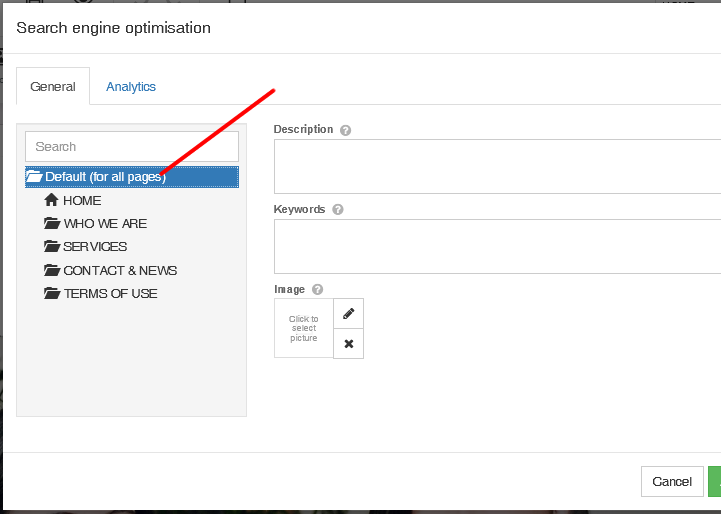Screen dimensions: 721x514
Task: Click the Description help question mark
Action: pos(345,130)
